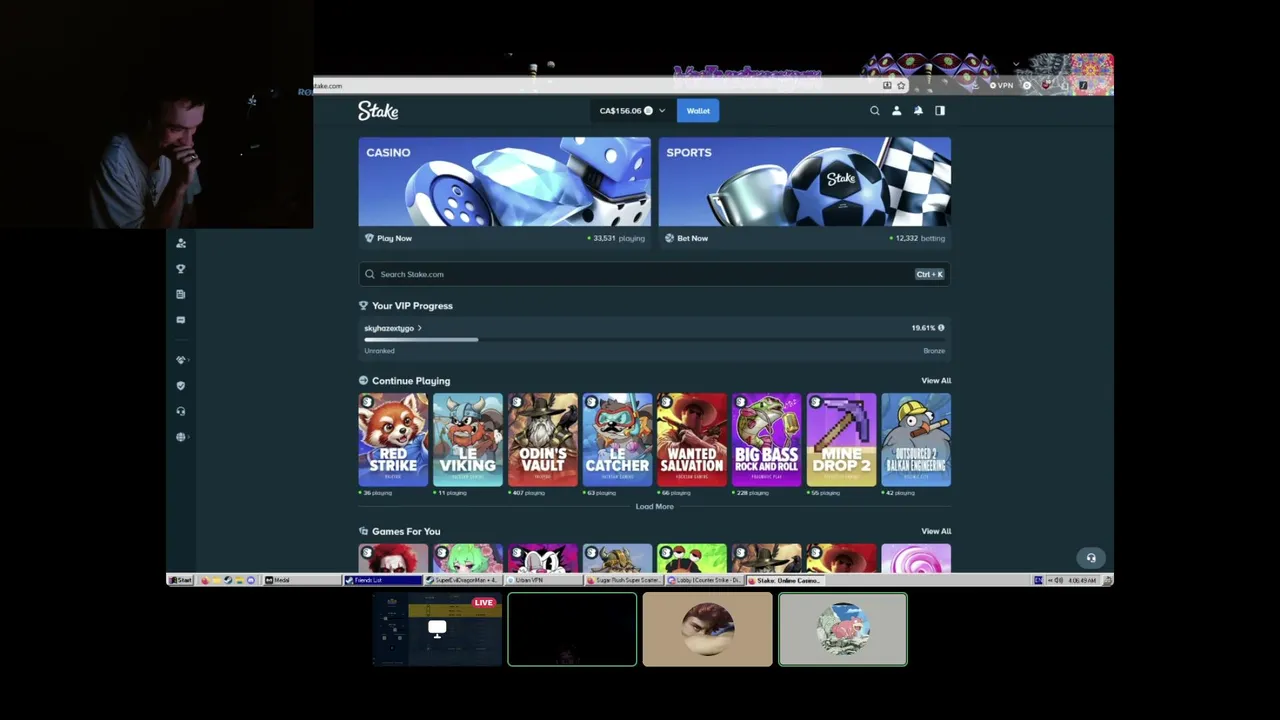Focus the Search Stake.com field

654,274
